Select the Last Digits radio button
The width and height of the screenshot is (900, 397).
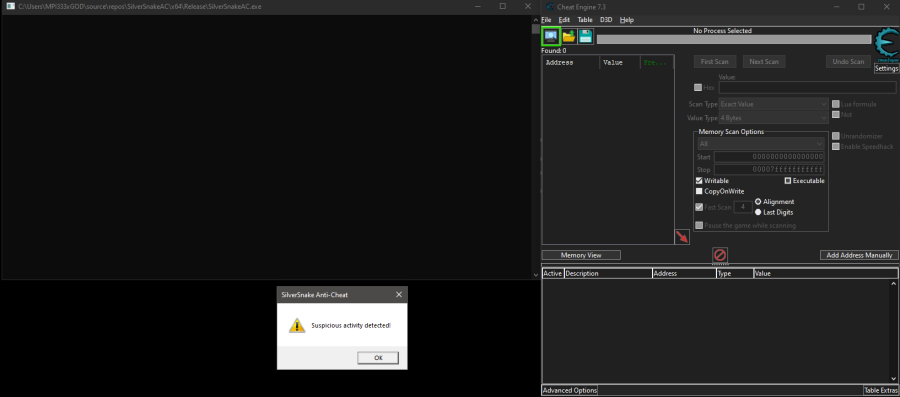point(758,212)
